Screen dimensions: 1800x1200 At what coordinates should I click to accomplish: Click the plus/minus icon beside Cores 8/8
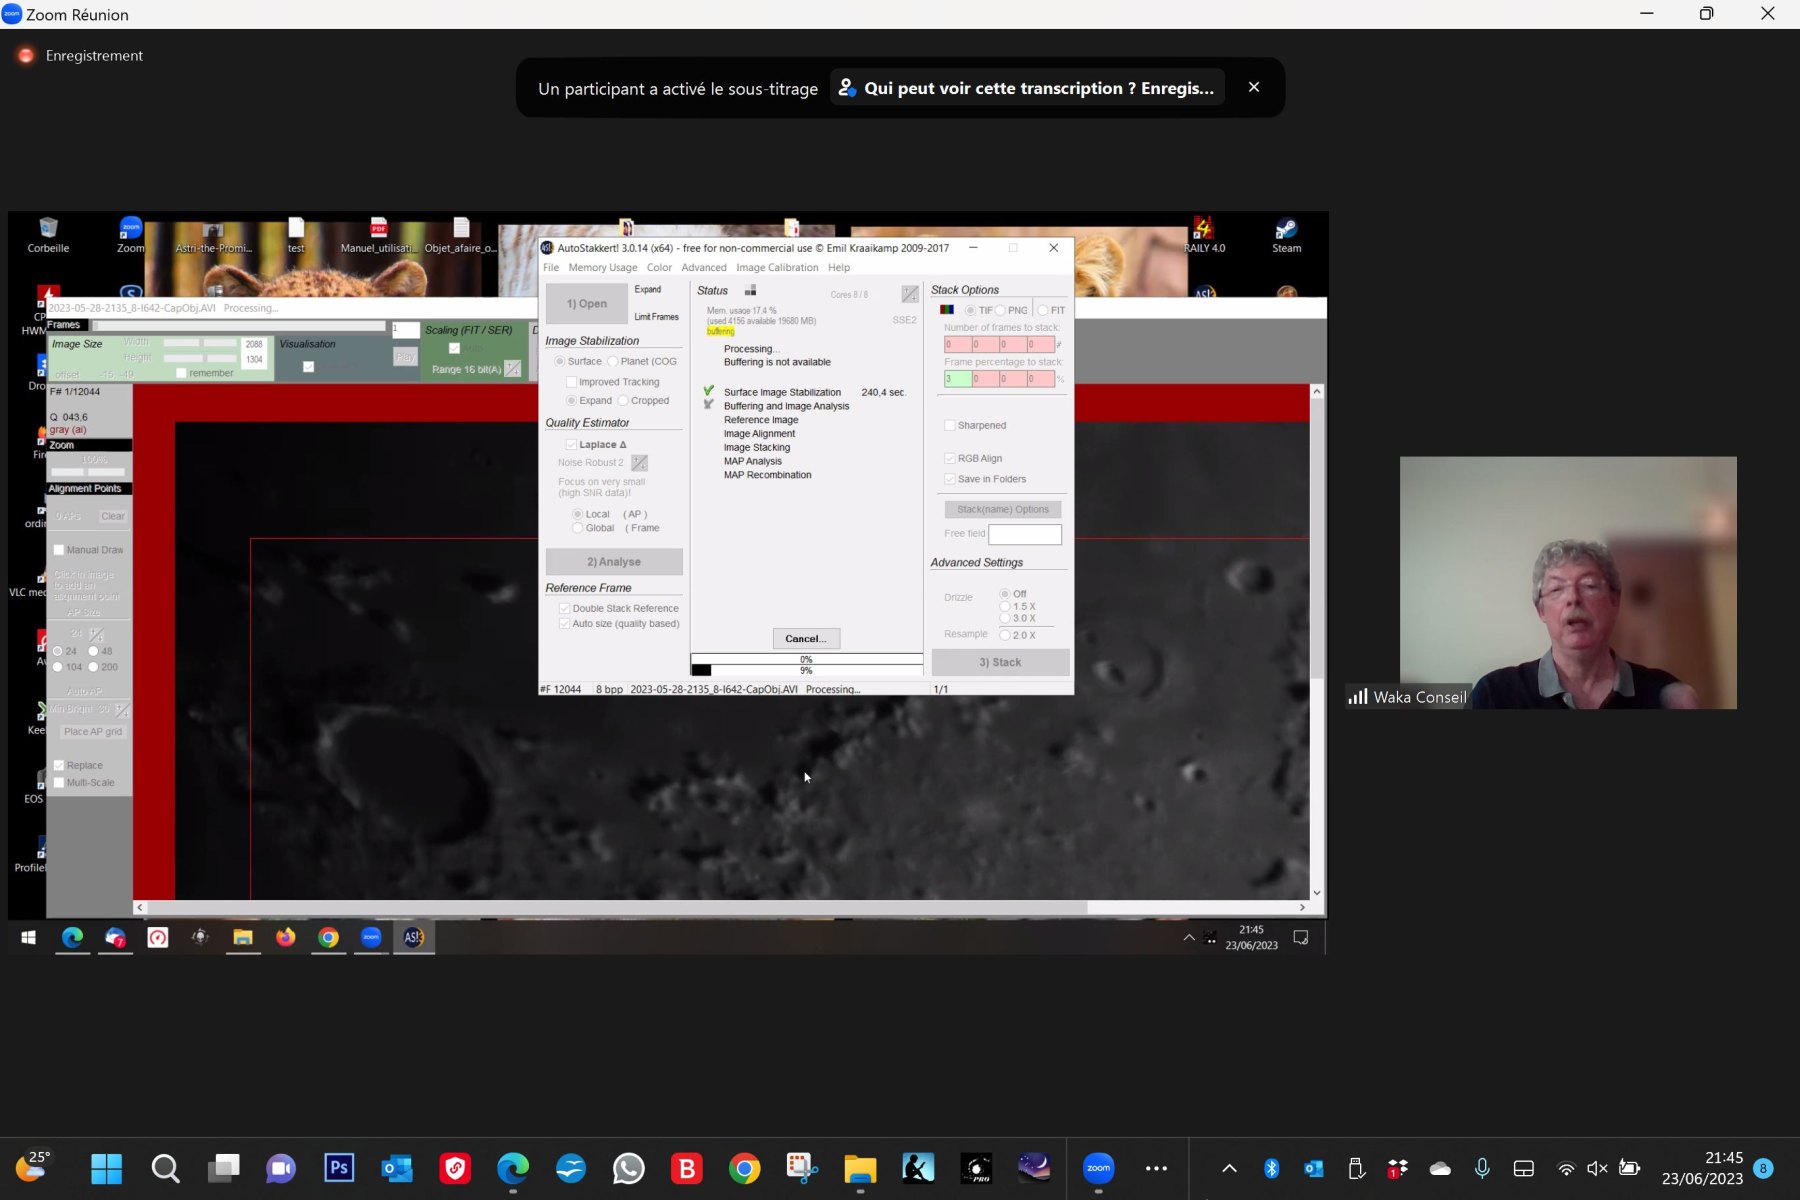[x=910, y=294]
